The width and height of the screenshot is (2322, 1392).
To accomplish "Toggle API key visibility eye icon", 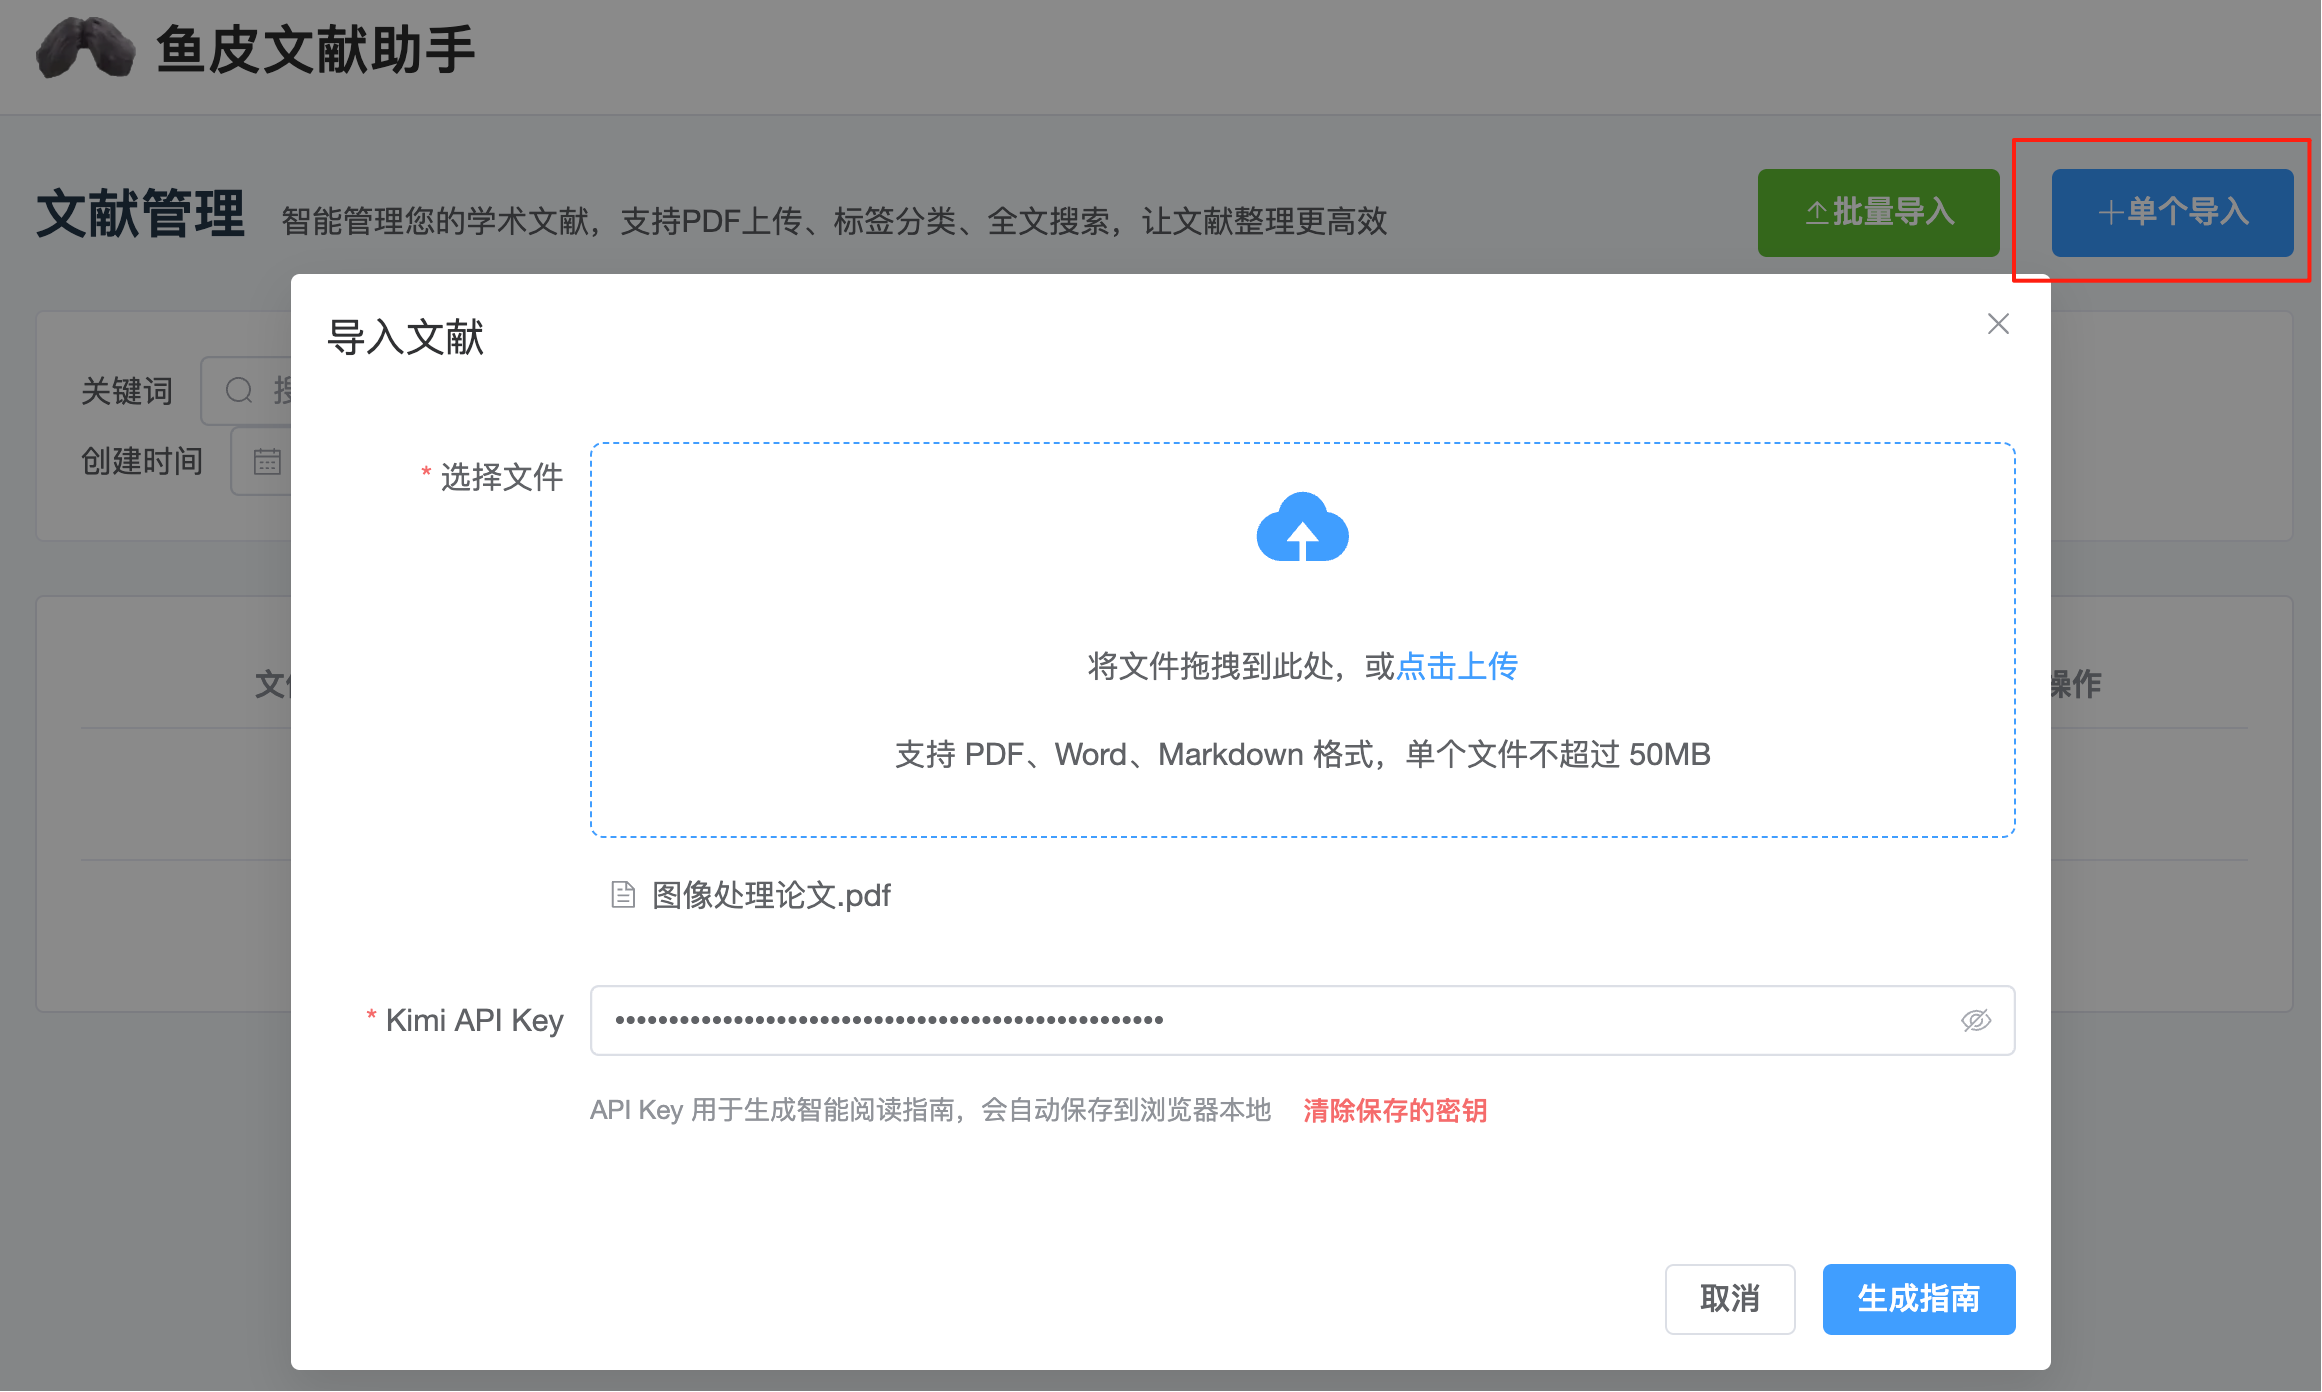I will point(1975,1020).
